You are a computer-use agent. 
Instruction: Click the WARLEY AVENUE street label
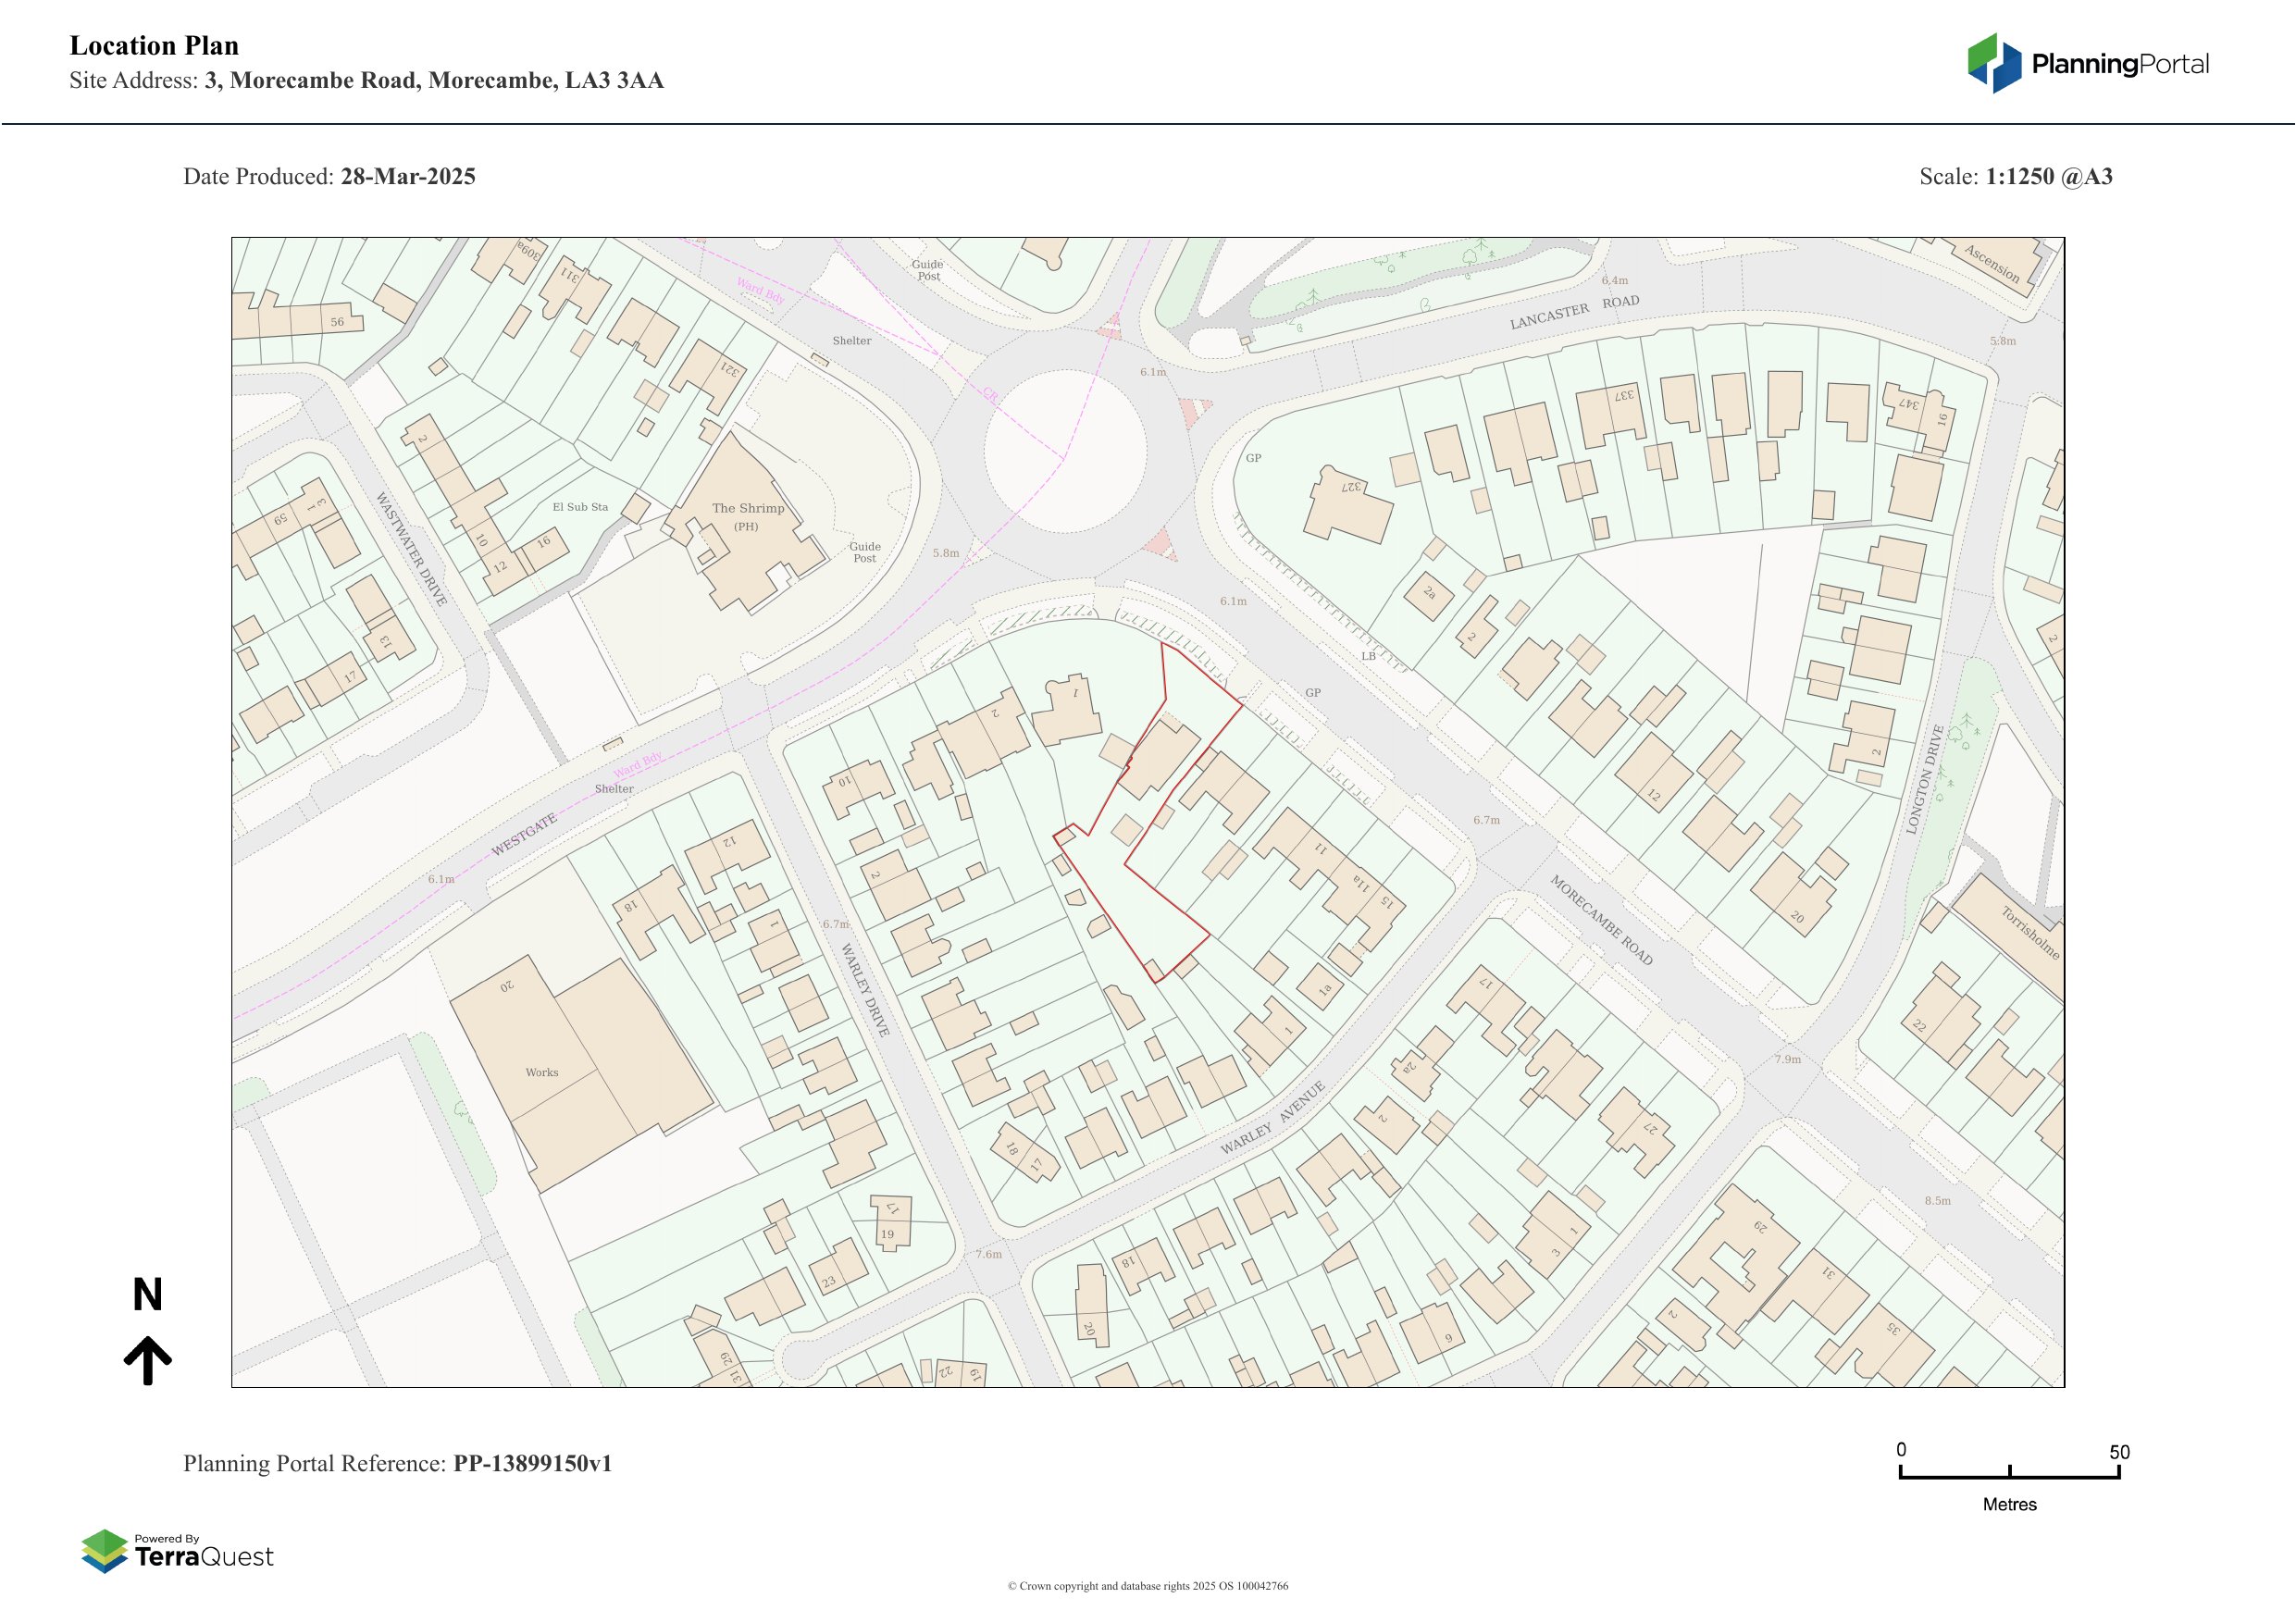pyautogui.click(x=1272, y=1118)
